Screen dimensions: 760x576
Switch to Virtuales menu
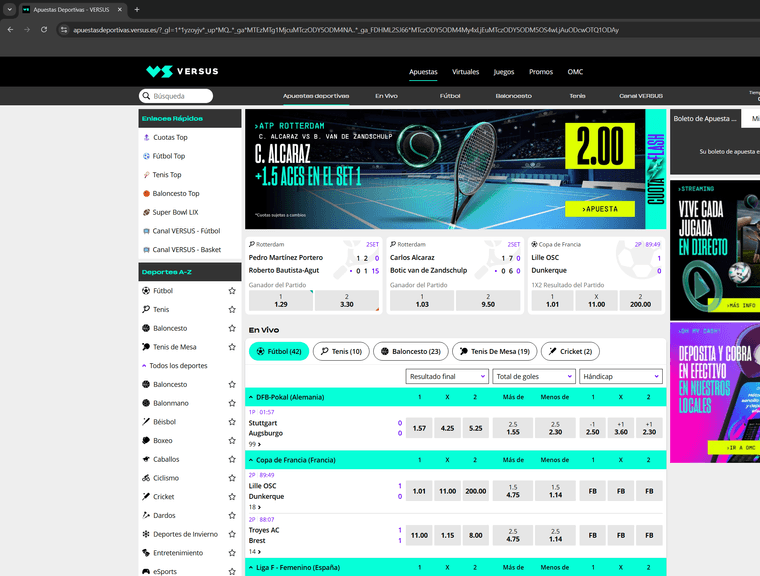(465, 72)
